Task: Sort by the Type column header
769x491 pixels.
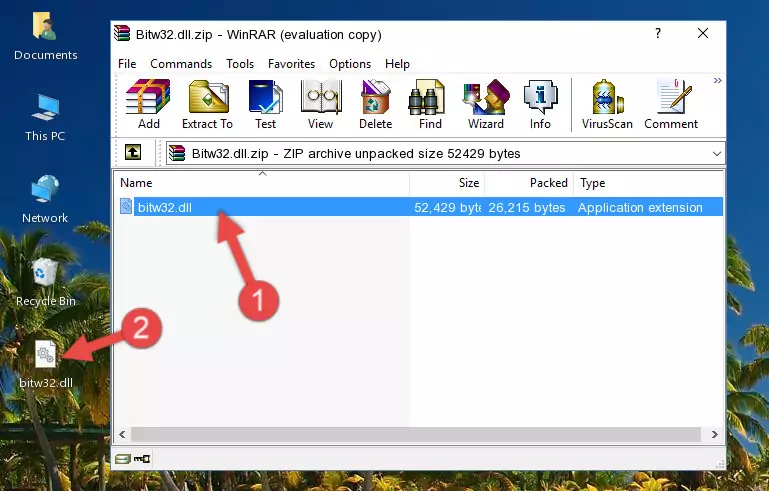Action: [x=648, y=183]
